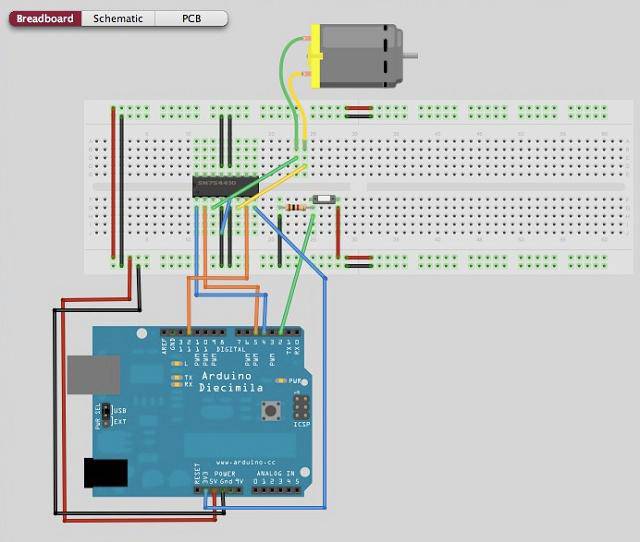Screen dimensions: 640x542
Task: Click the Arduino black power jack
Action: pyautogui.click(x=104, y=473)
